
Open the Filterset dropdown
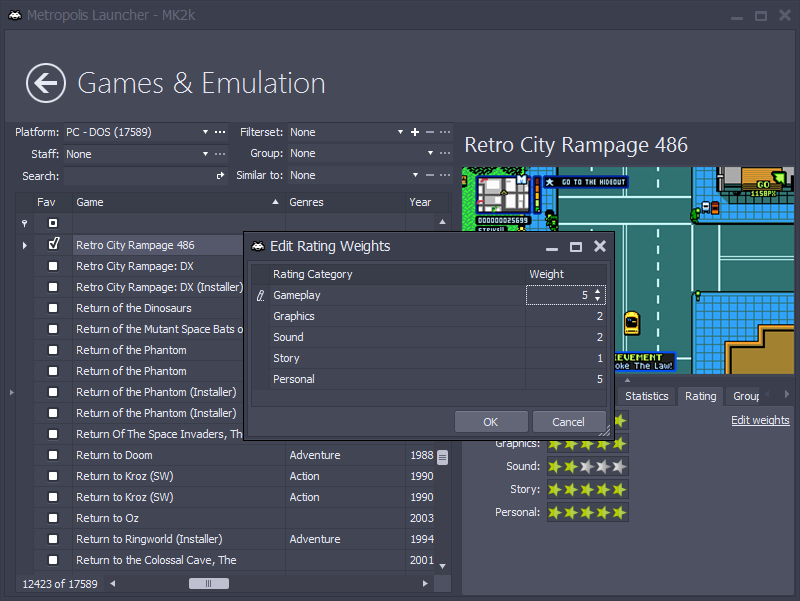(x=400, y=132)
